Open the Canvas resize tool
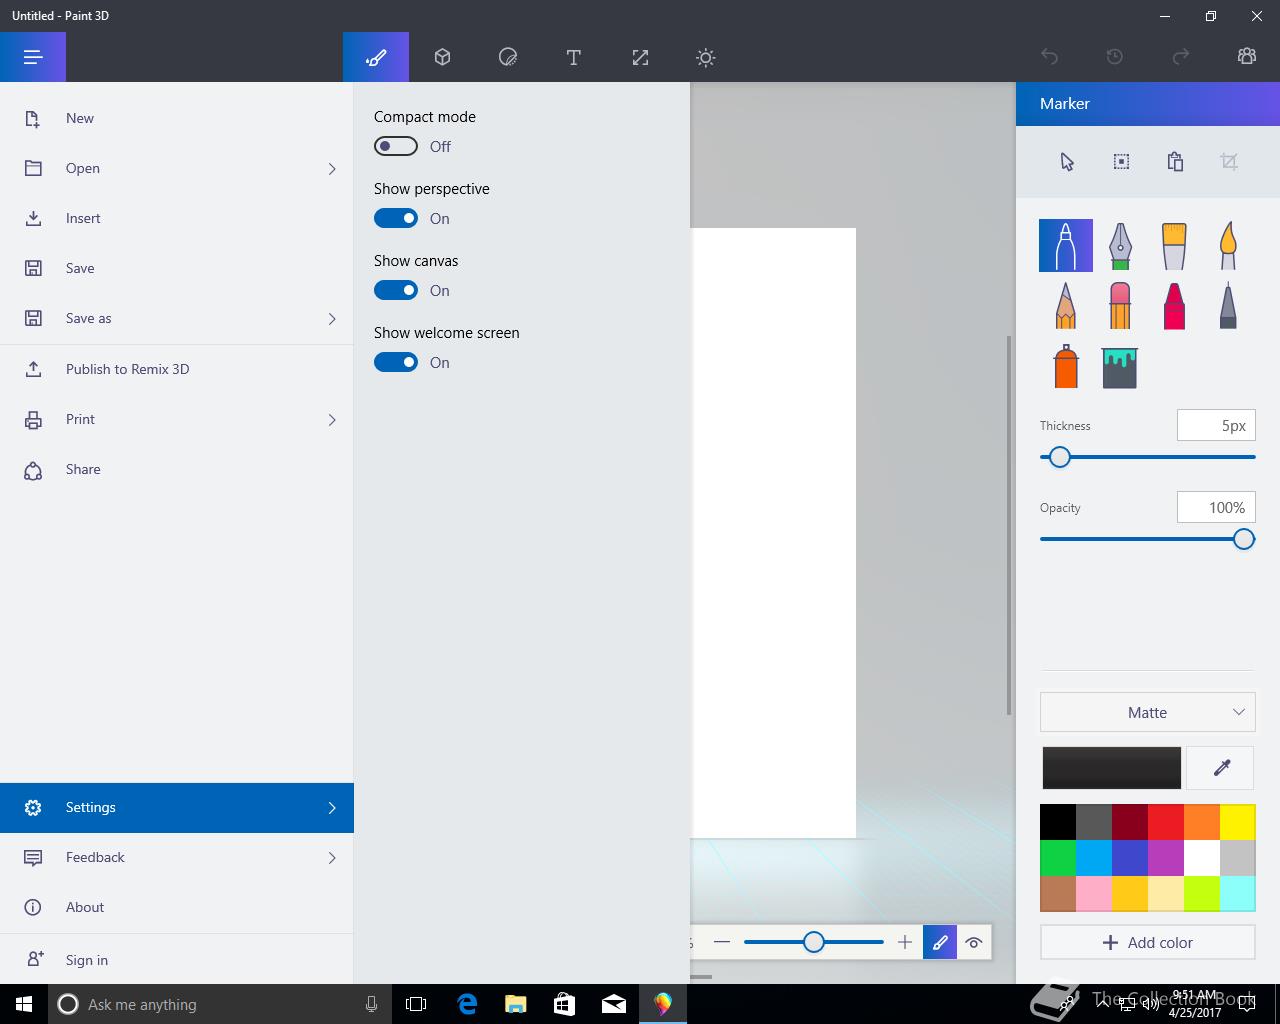 tap(640, 57)
